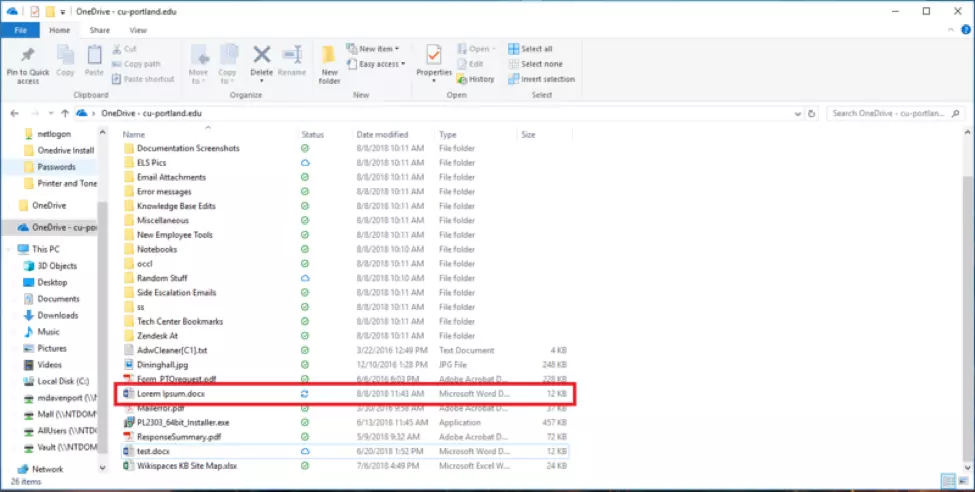Click the Back navigation arrow
Viewport: 975px width, 492px height.
[x=15, y=113]
